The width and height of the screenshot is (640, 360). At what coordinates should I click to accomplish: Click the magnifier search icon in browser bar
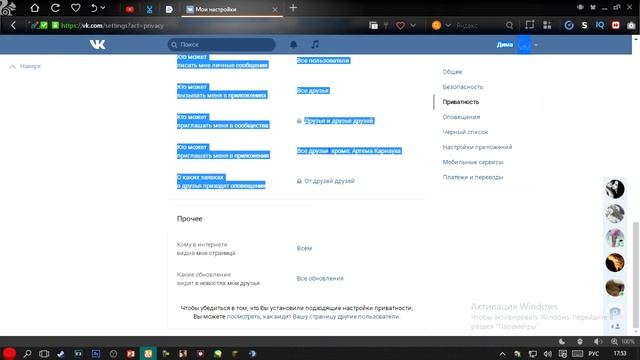pos(509,25)
